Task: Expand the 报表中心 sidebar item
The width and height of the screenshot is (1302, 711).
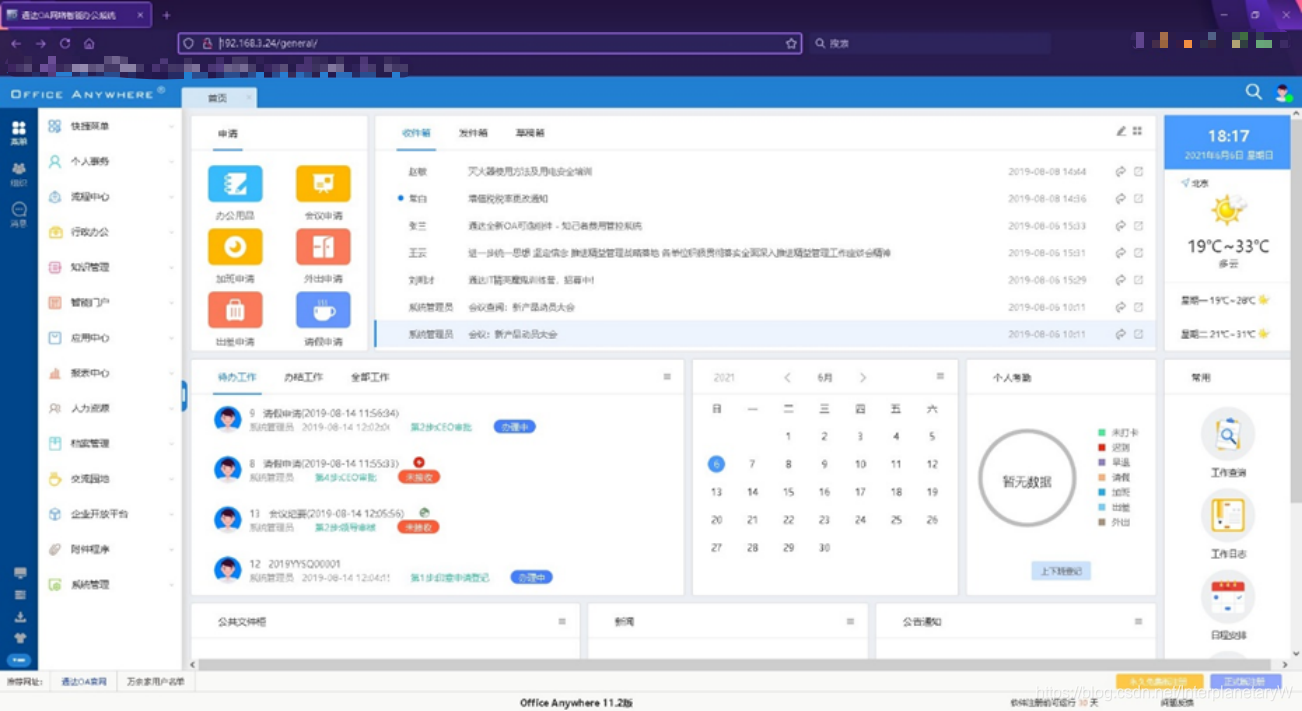Action: coord(110,373)
